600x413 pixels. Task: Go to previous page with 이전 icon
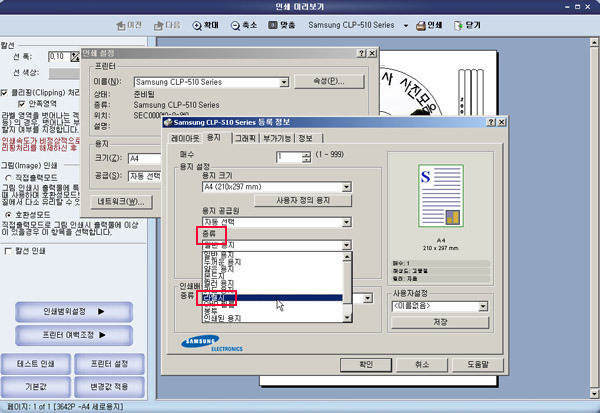tap(129, 25)
